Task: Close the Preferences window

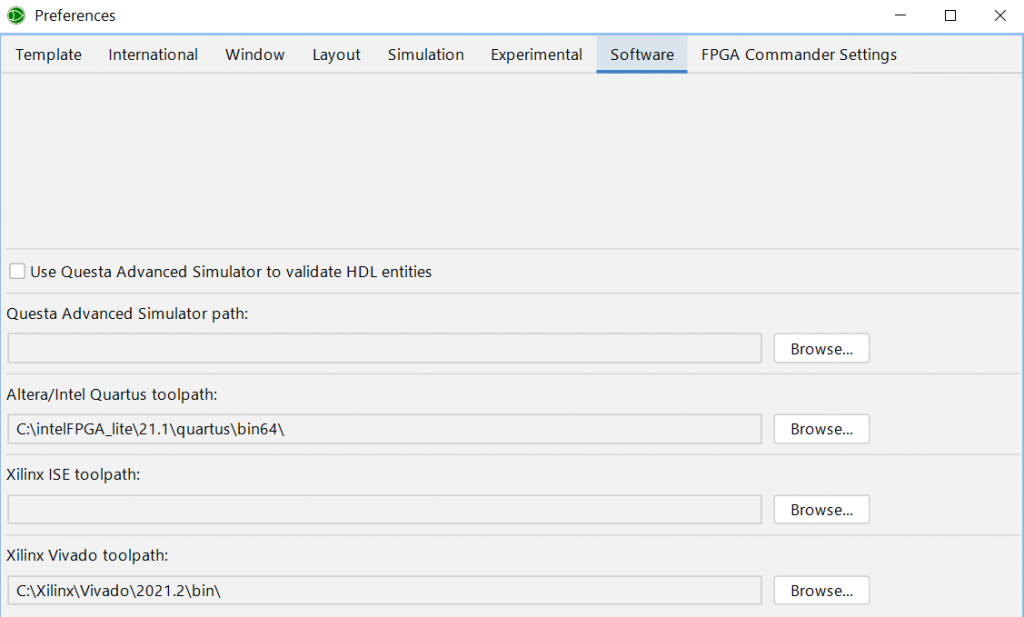Action: pyautogui.click(x=999, y=15)
